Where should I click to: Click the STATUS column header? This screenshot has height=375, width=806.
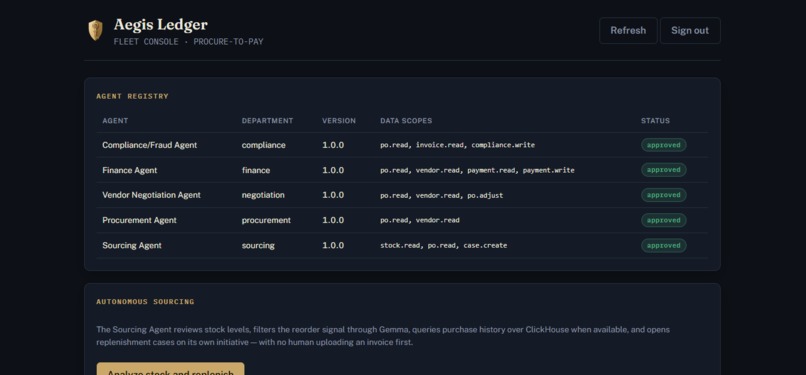(x=655, y=121)
